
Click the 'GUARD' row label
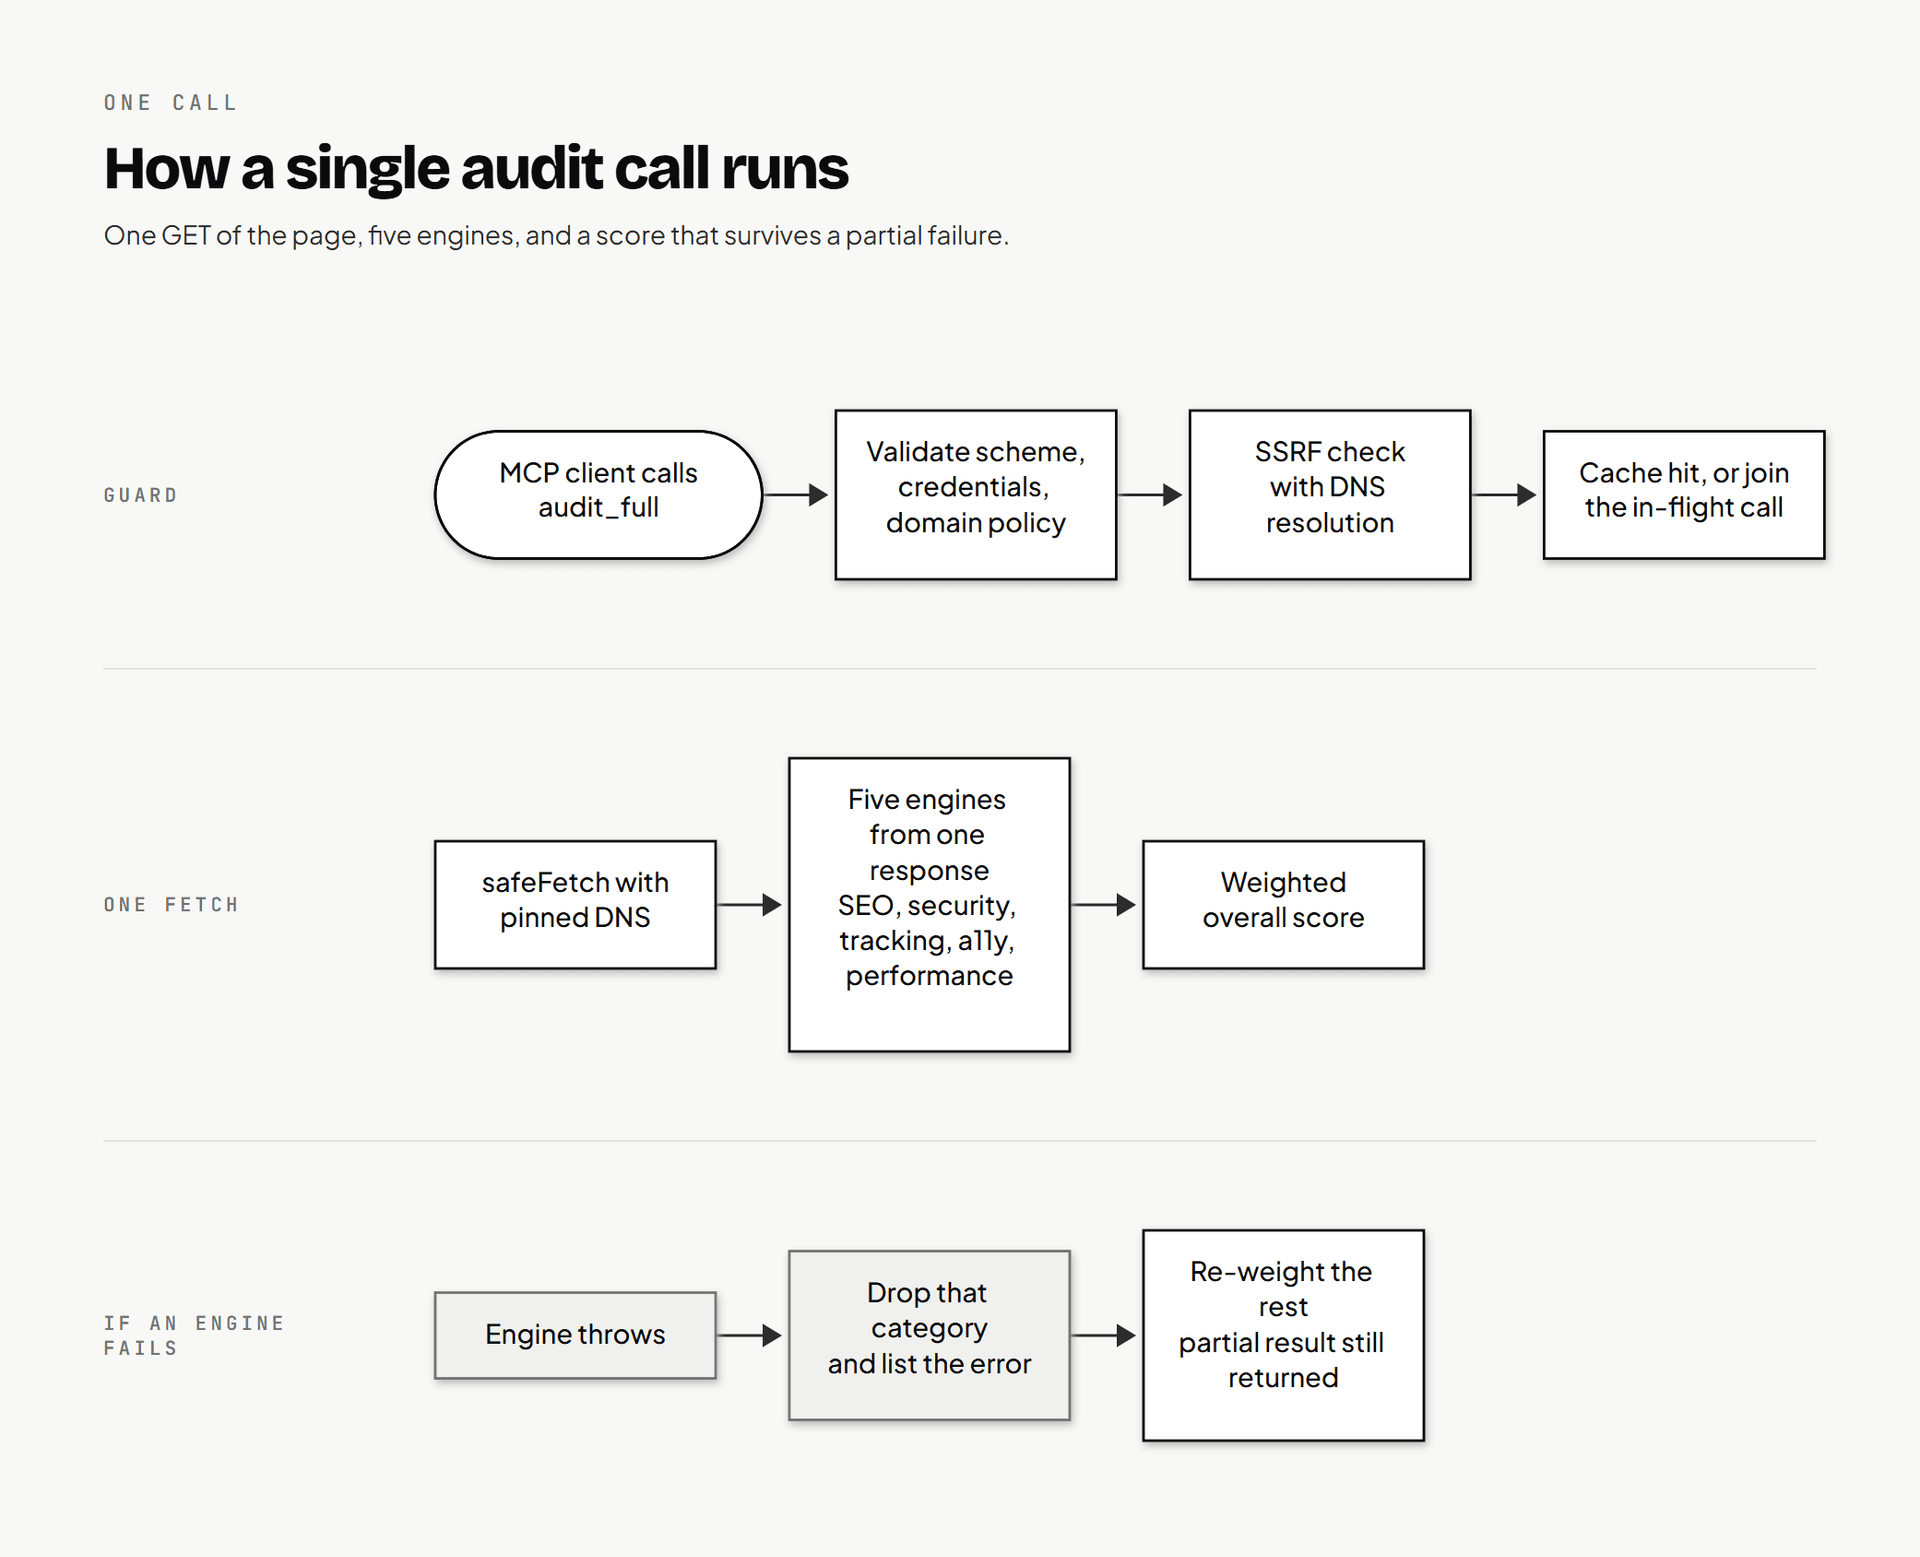(x=141, y=495)
